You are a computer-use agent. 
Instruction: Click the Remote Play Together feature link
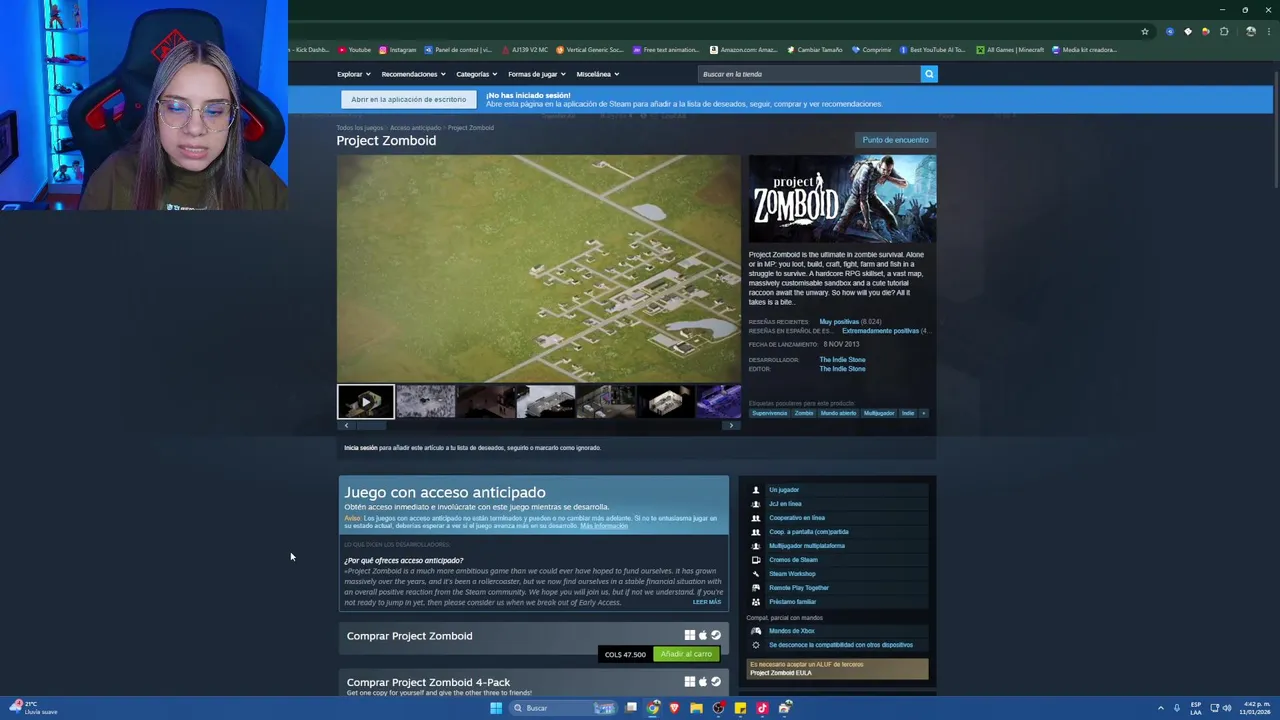(798, 588)
